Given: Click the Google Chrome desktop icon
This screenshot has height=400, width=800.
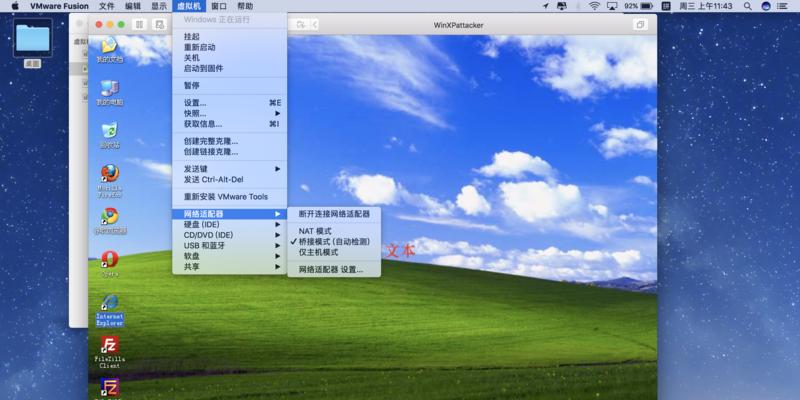Looking at the screenshot, I should pos(110,217).
